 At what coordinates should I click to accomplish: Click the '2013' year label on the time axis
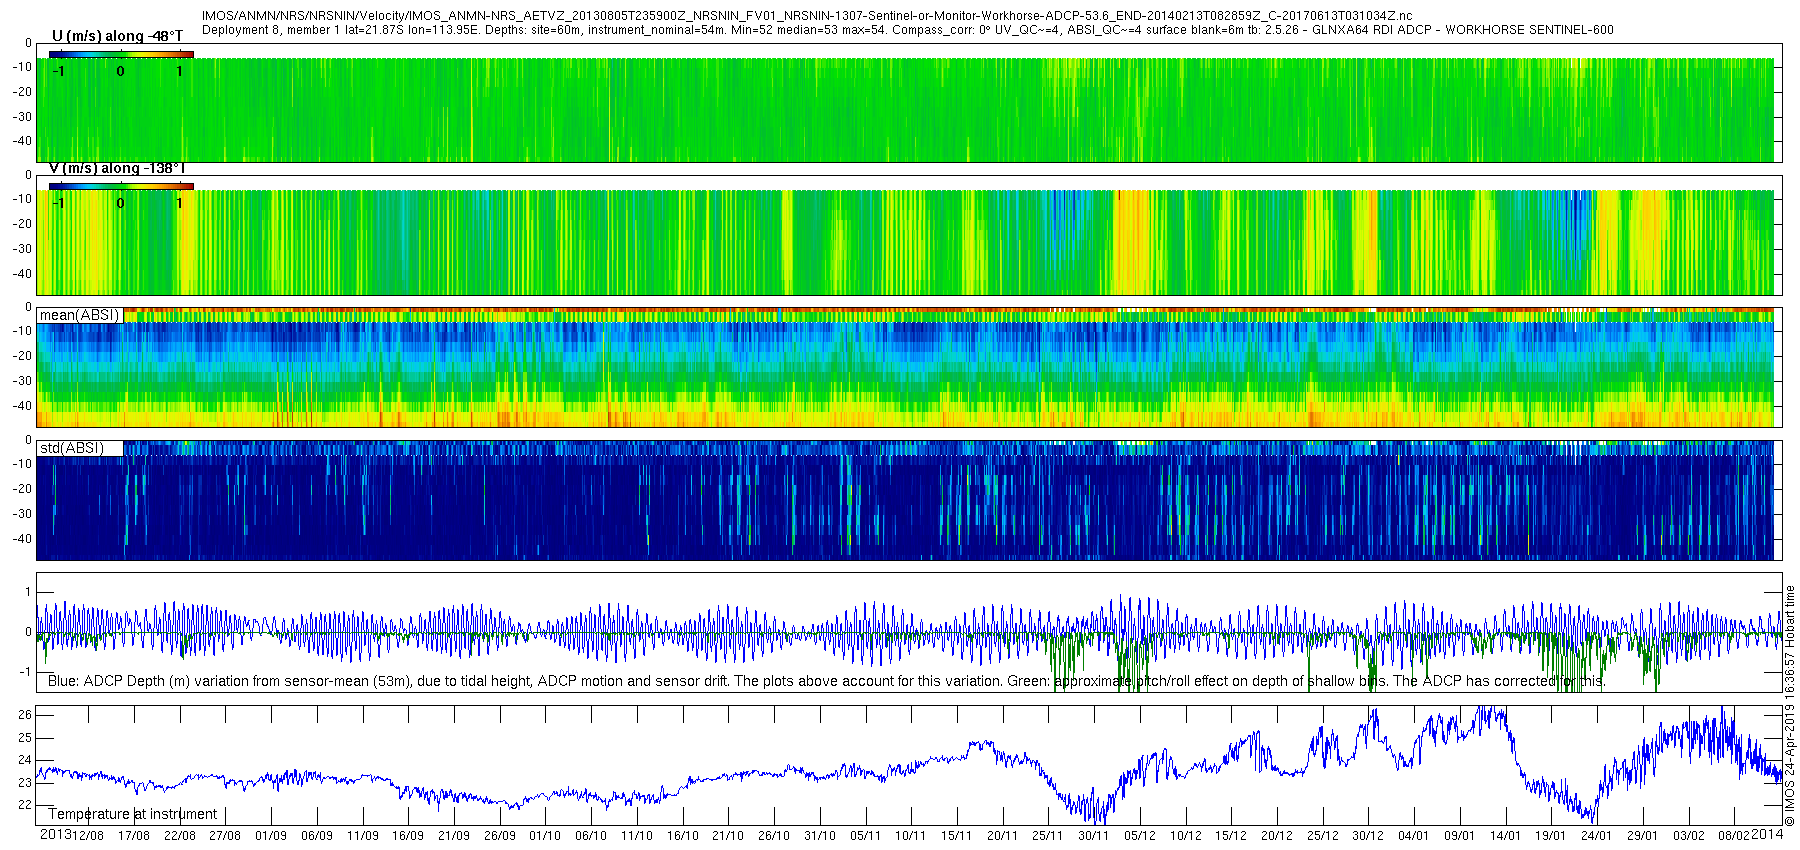55,835
